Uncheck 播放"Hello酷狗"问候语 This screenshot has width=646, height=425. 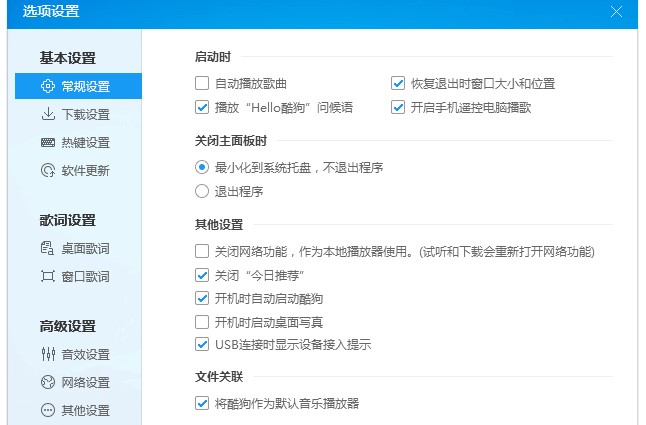pyautogui.click(x=202, y=107)
